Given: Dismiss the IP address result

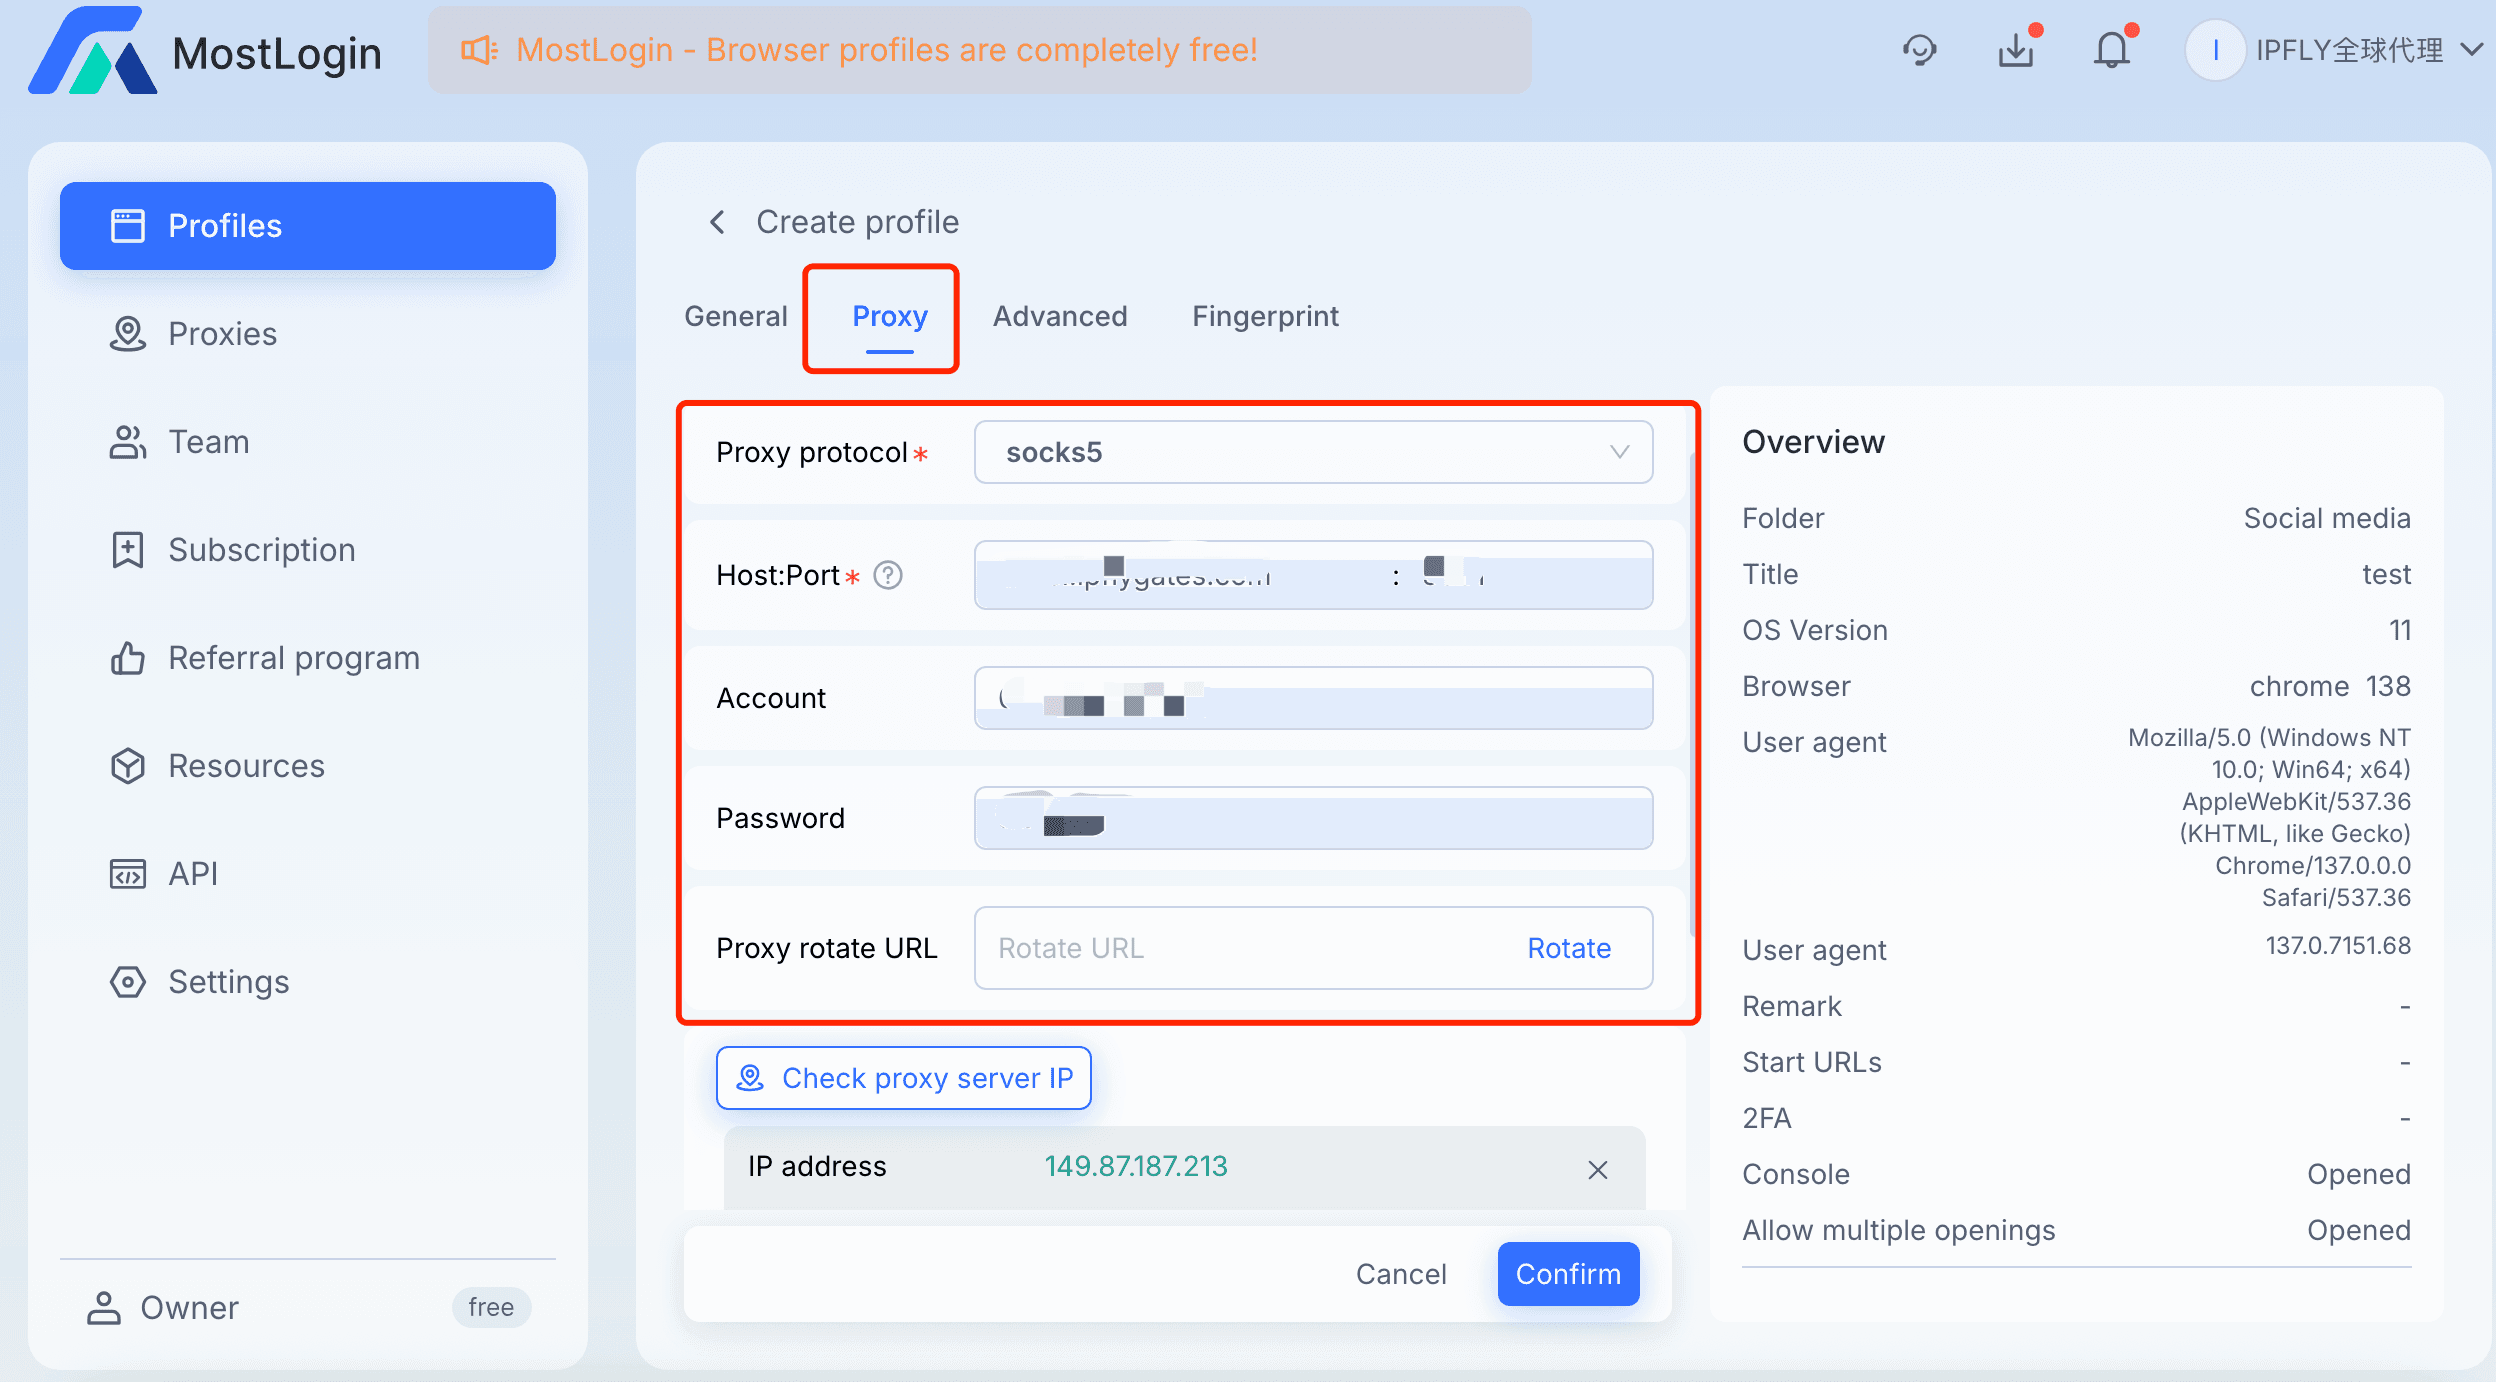Looking at the screenshot, I should click(x=1597, y=1169).
